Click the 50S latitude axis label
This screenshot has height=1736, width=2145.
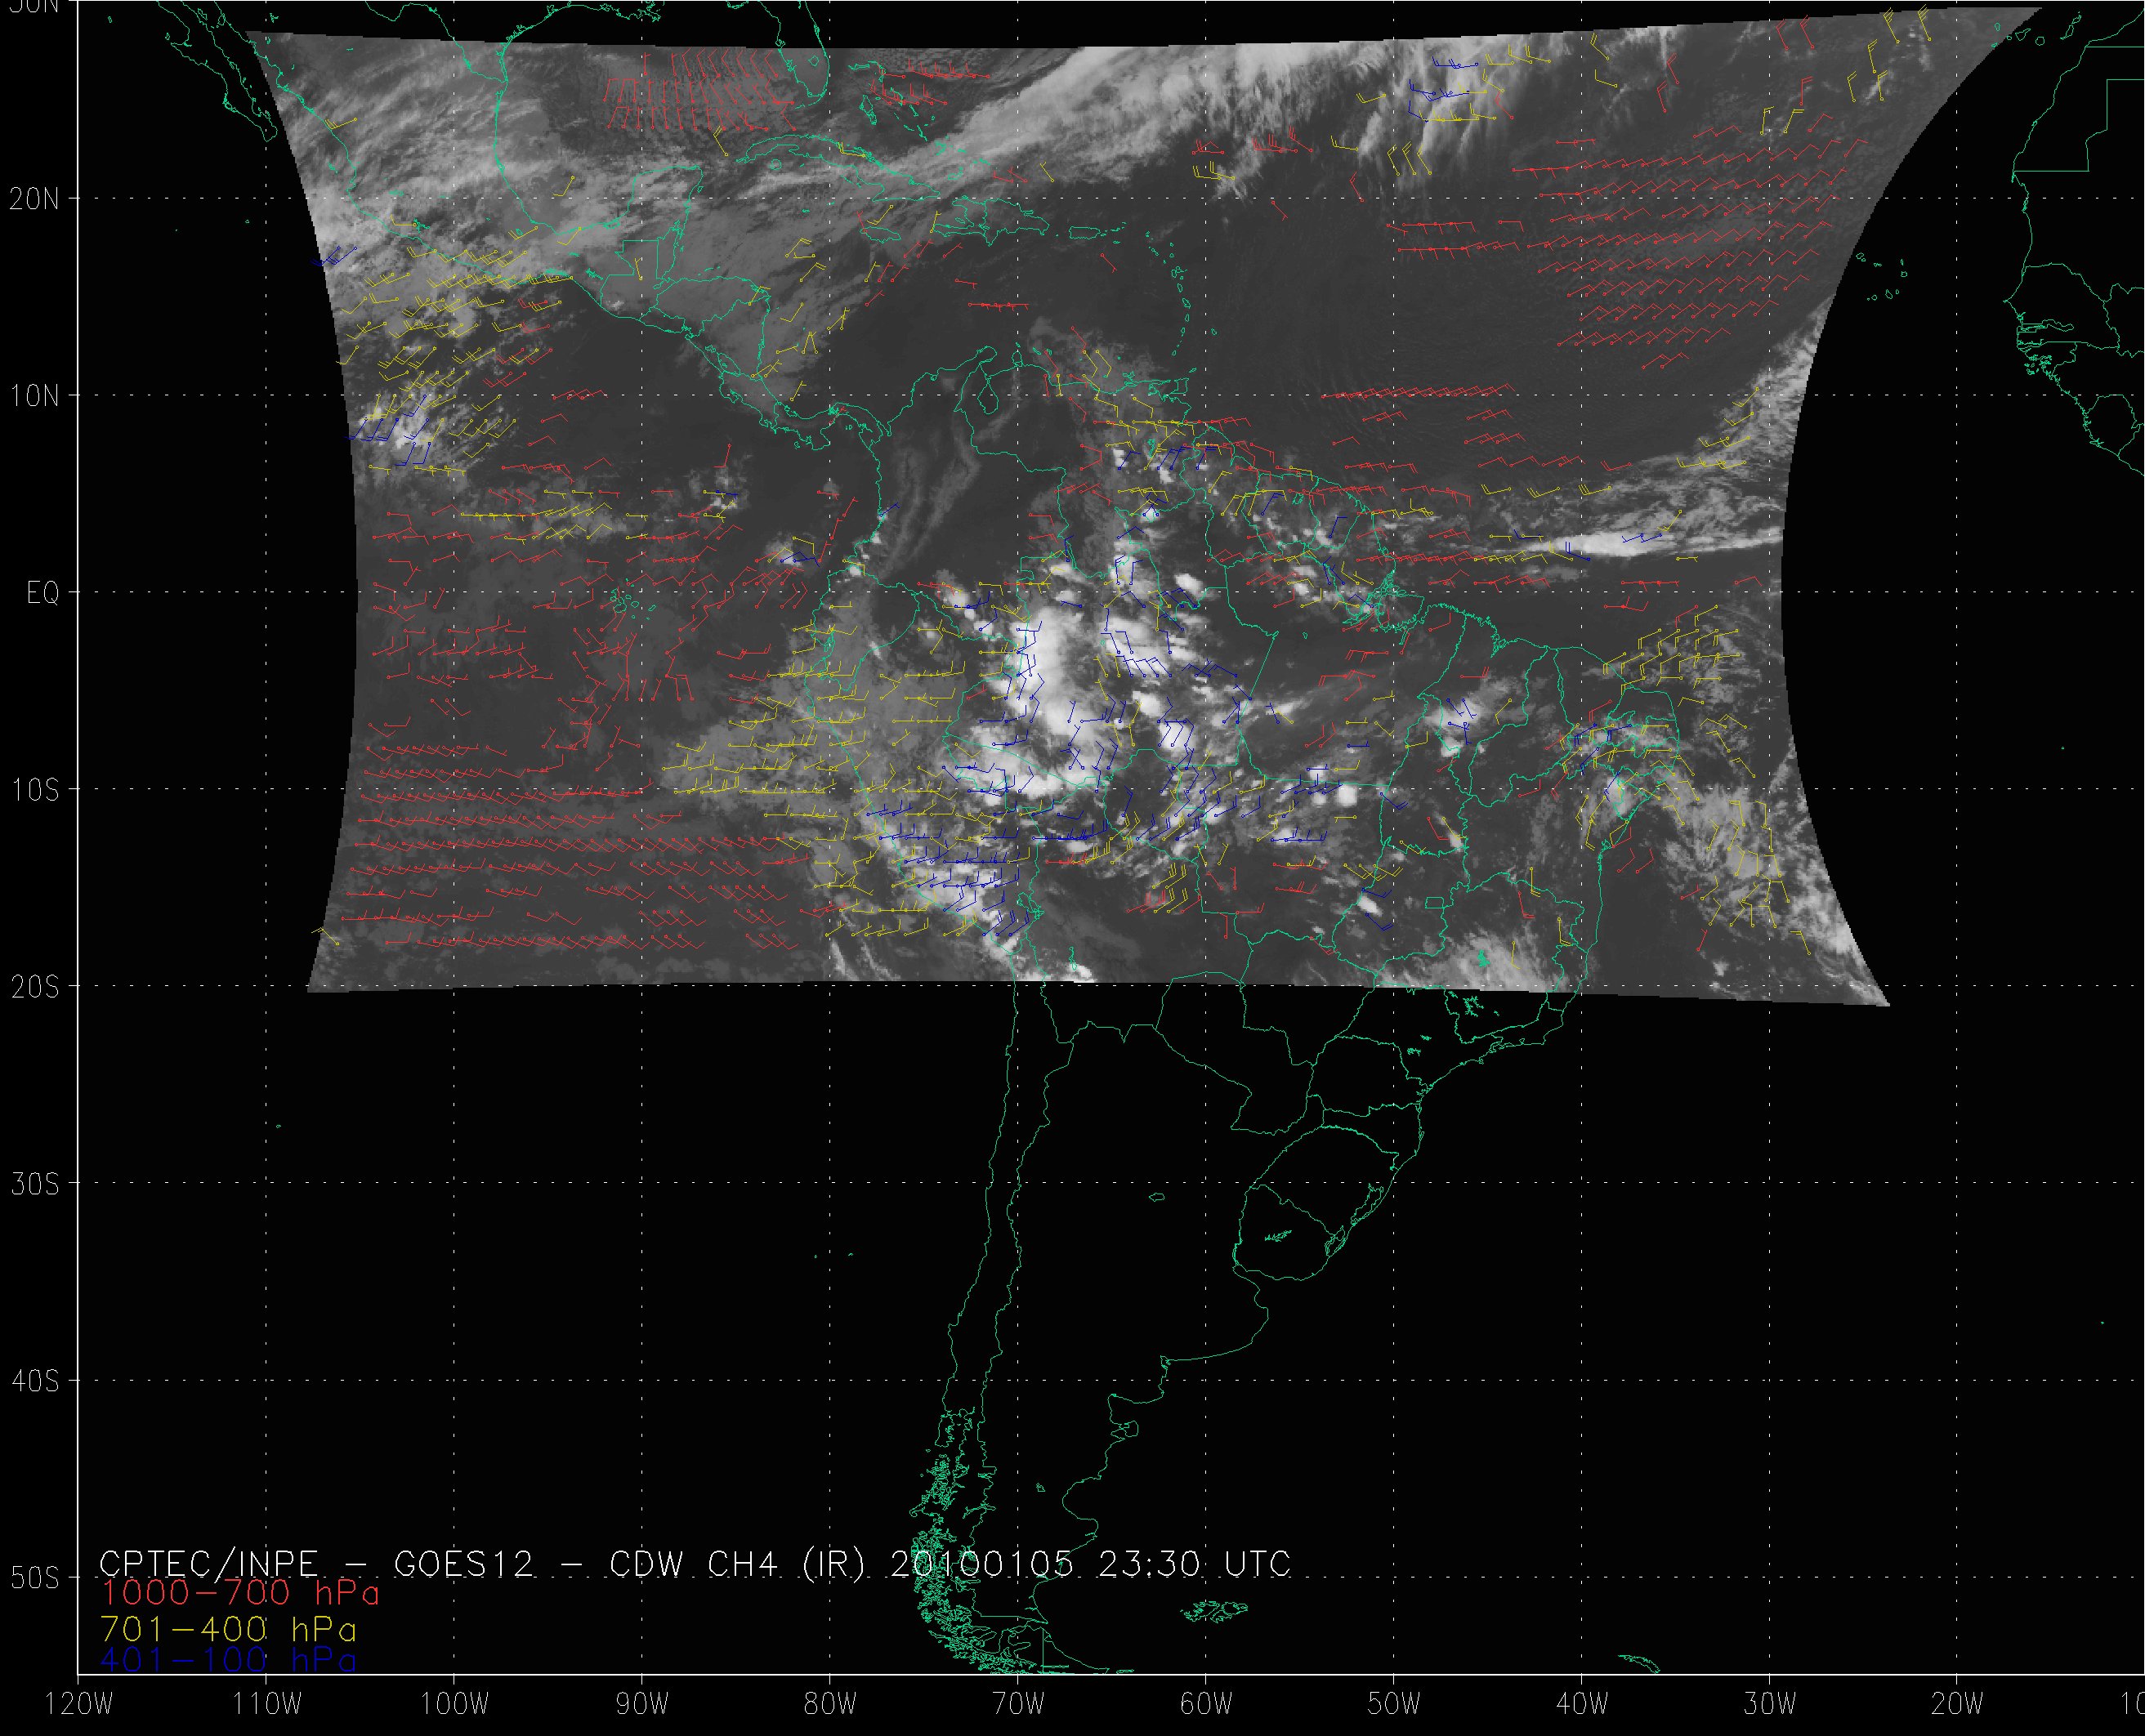[34, 1578]
